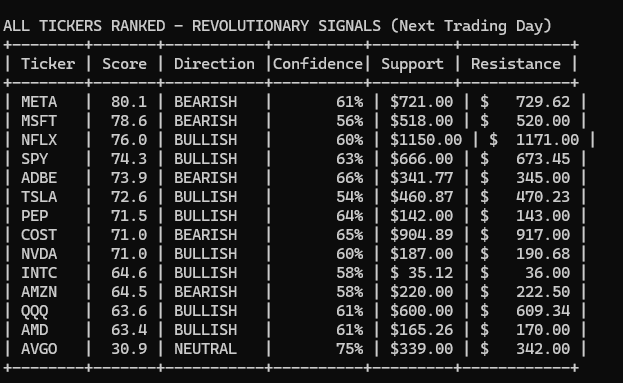623x383 pixels.
Task: Click the Support column header
Action: [x=412, y=64]
